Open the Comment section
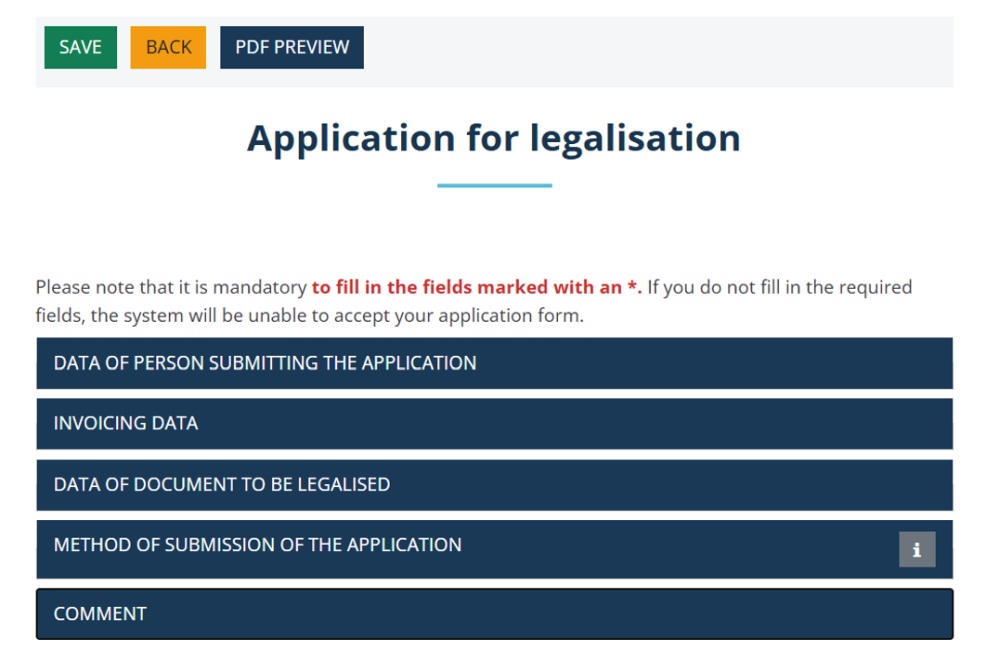Screen dimensions: 1000x665 [x=494, y=613]
